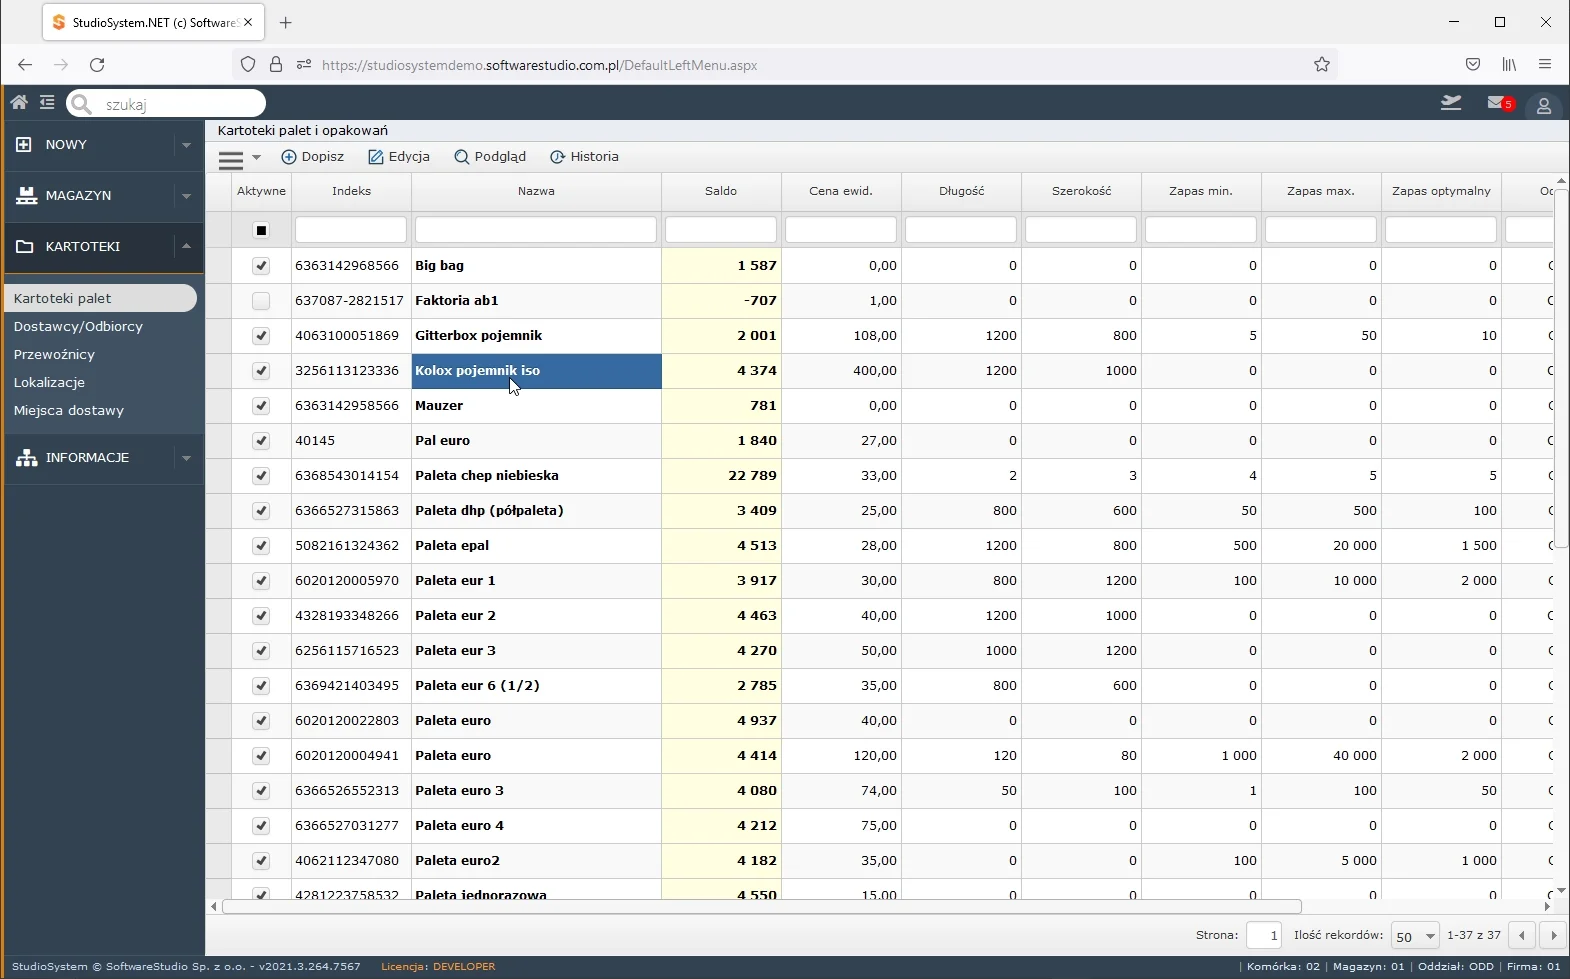Viewport: 1570px width, 979px height.
Task: Open Historia for the selected record
Action: 584,157
